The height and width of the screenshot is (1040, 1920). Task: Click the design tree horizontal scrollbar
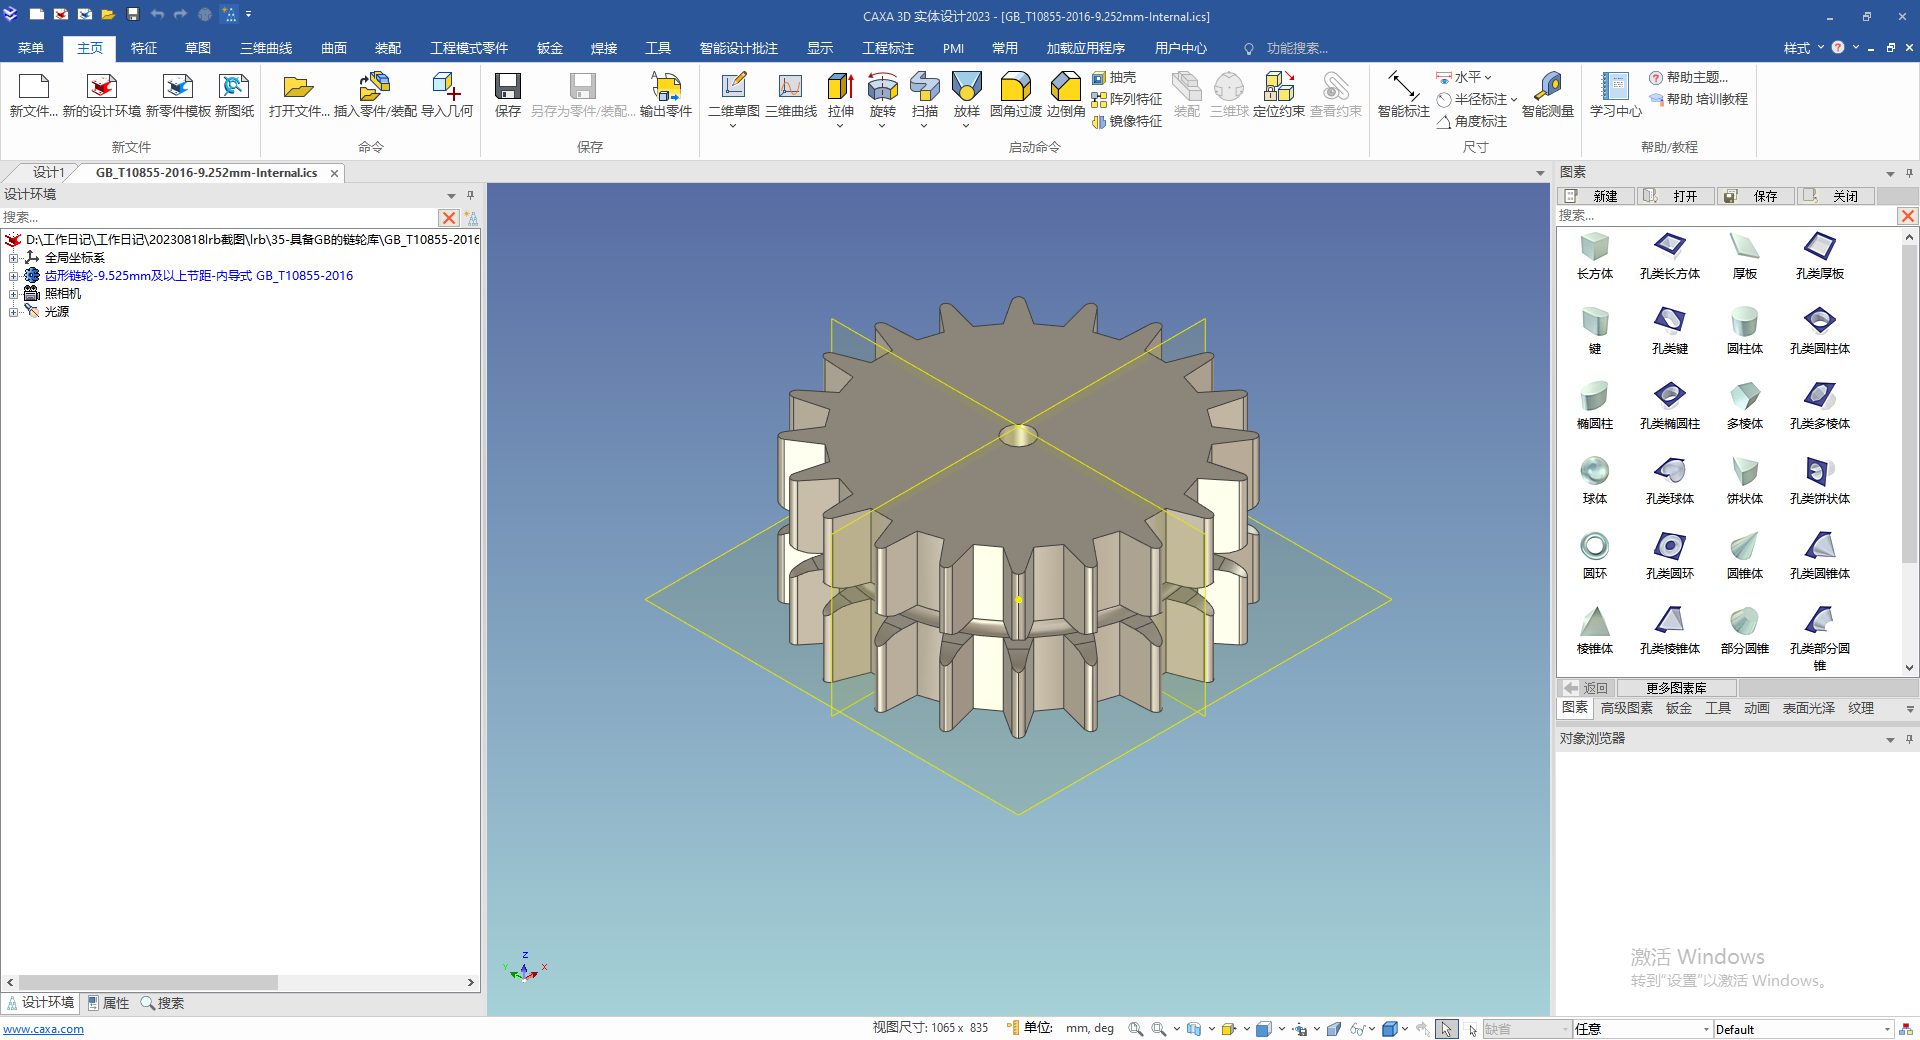(x=148, y=983)
